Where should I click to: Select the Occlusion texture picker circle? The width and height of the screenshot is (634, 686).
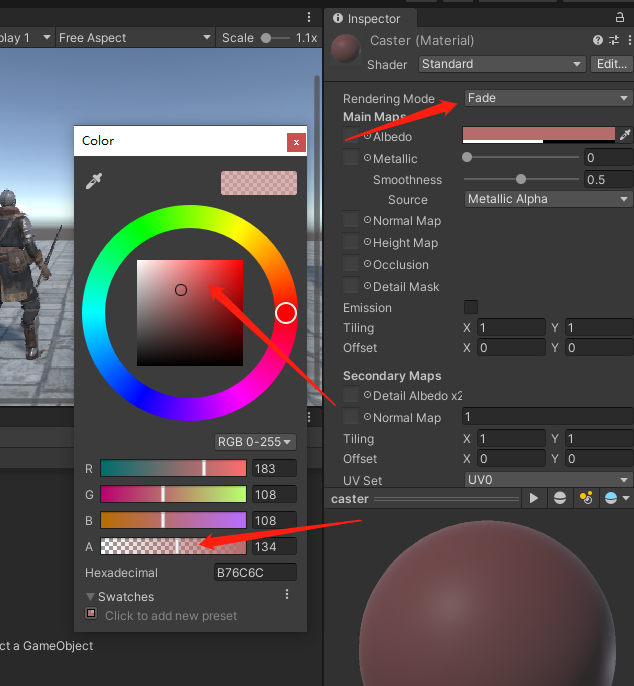[x=368, y=264]
